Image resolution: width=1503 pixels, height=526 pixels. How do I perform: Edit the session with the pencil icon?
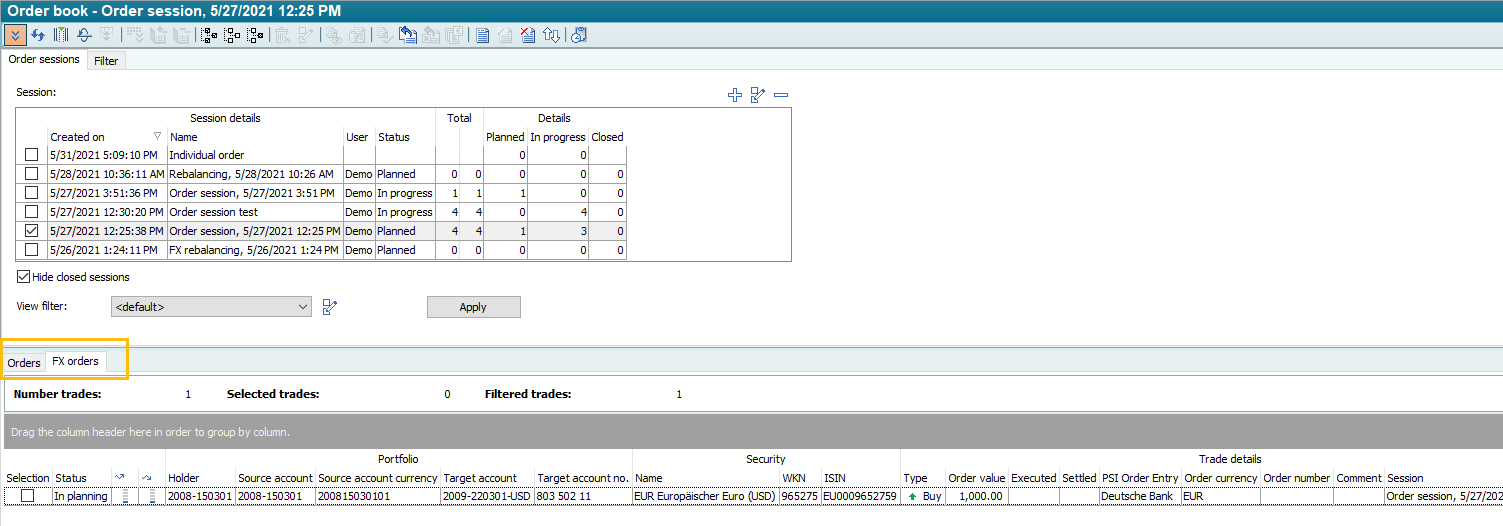757,95
